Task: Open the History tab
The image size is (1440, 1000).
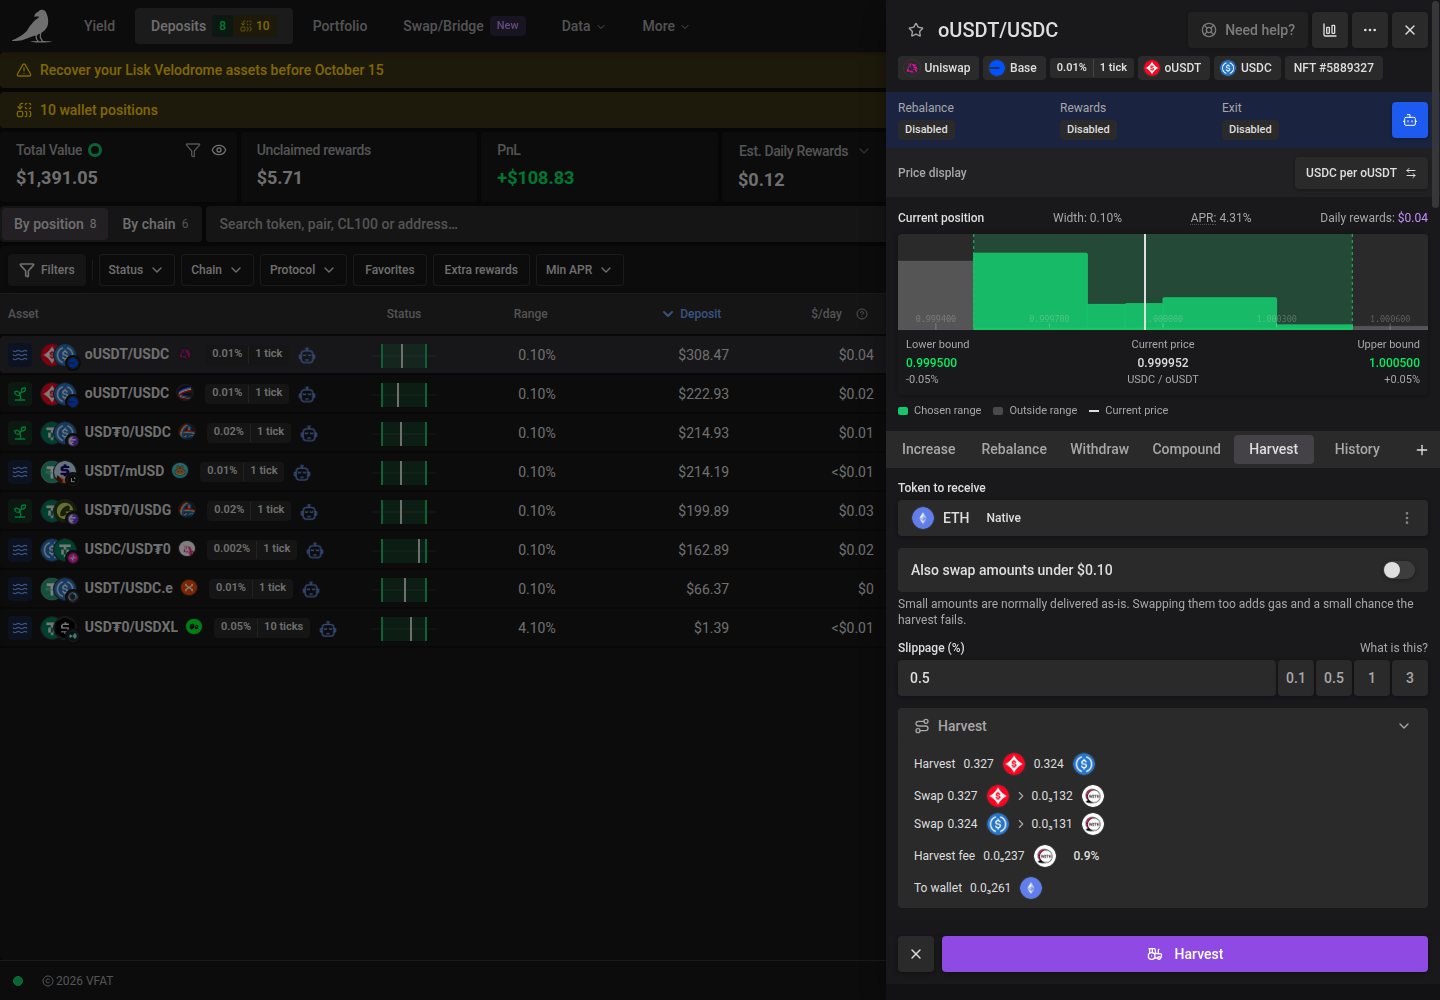Action: [1357, 450]
